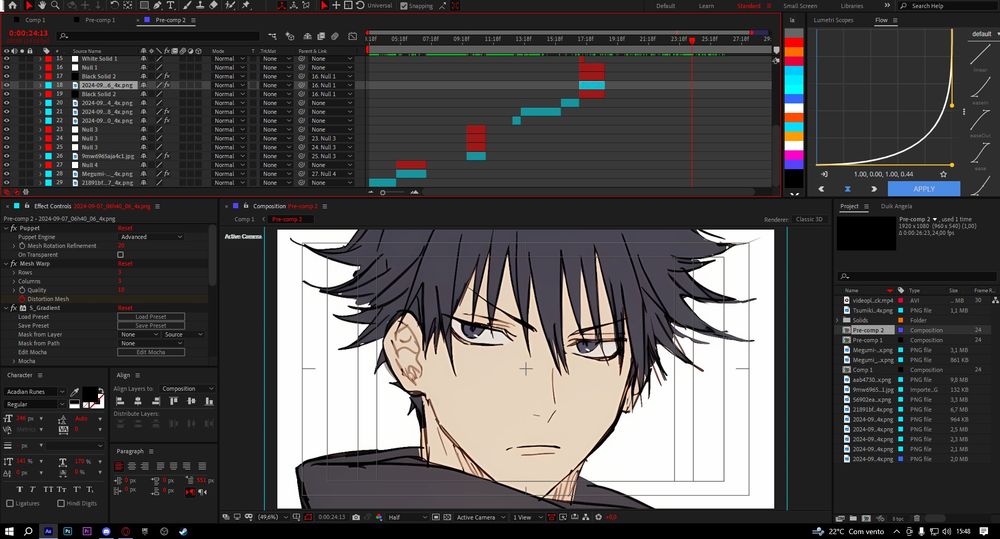Align layers to left edge
The width and height of the screenshot is (1000, 539).
tap(120, 401)
